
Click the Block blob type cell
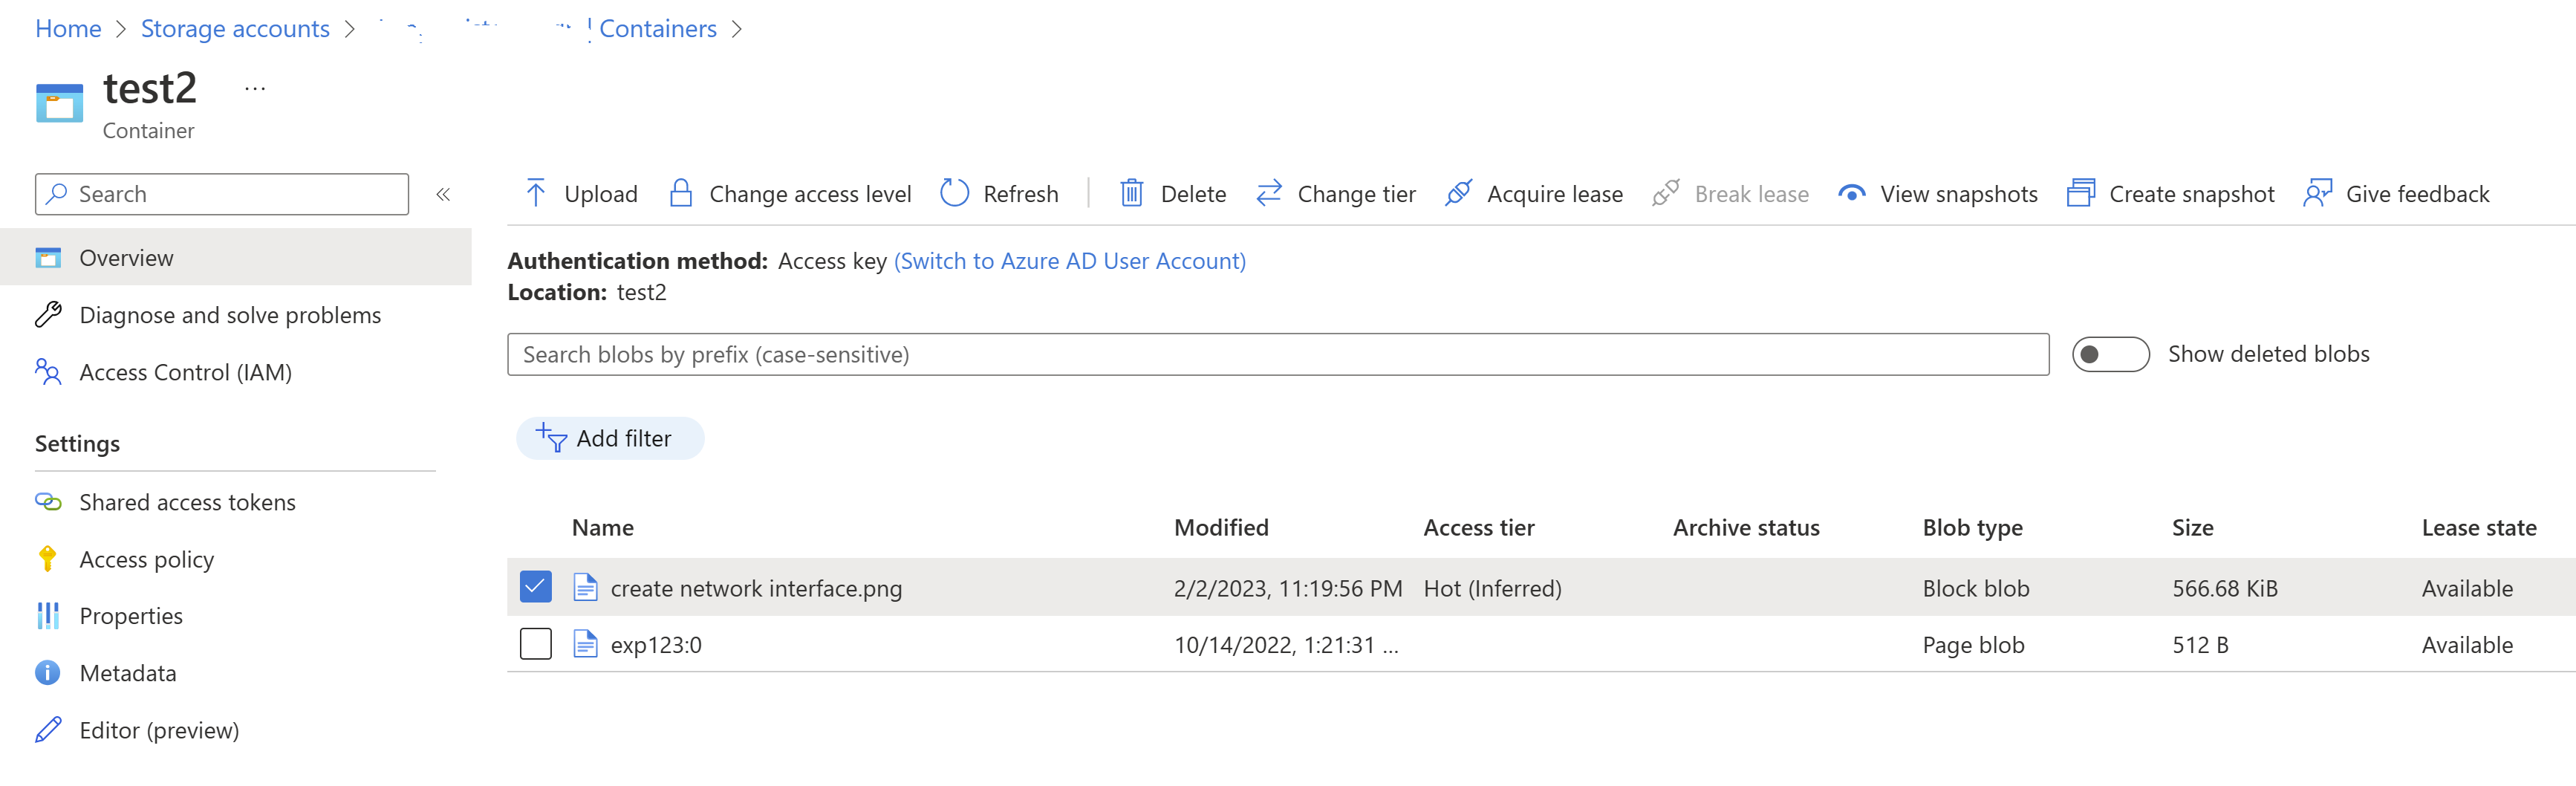[1976, 588]
